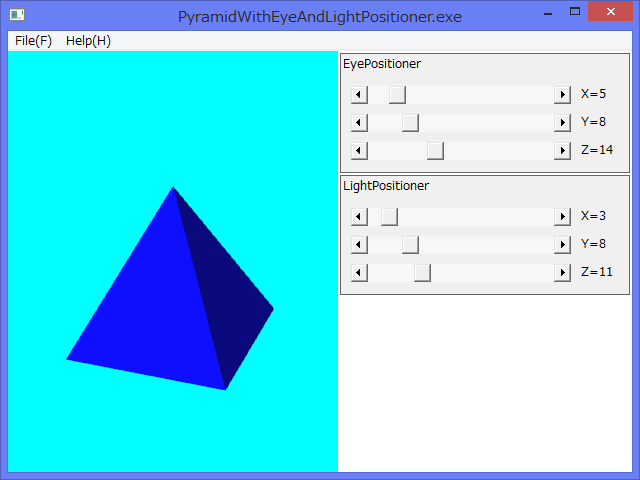Click the application icon in title bar

coord(17,15)
